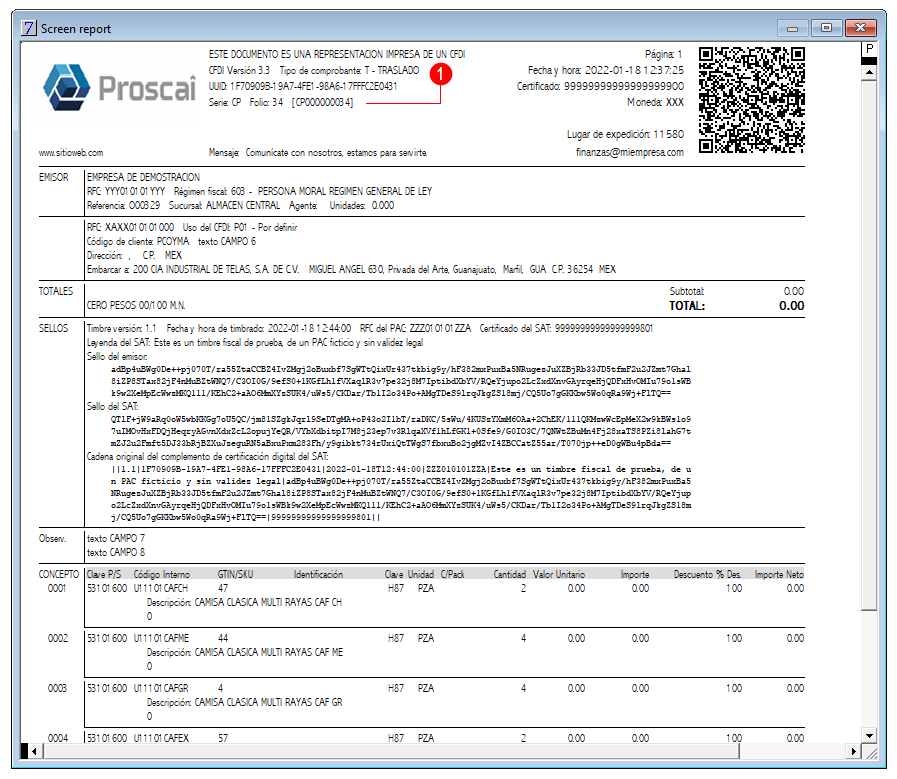
Task: Click the UUID value in the header
Action: click(x=313, y=86)
